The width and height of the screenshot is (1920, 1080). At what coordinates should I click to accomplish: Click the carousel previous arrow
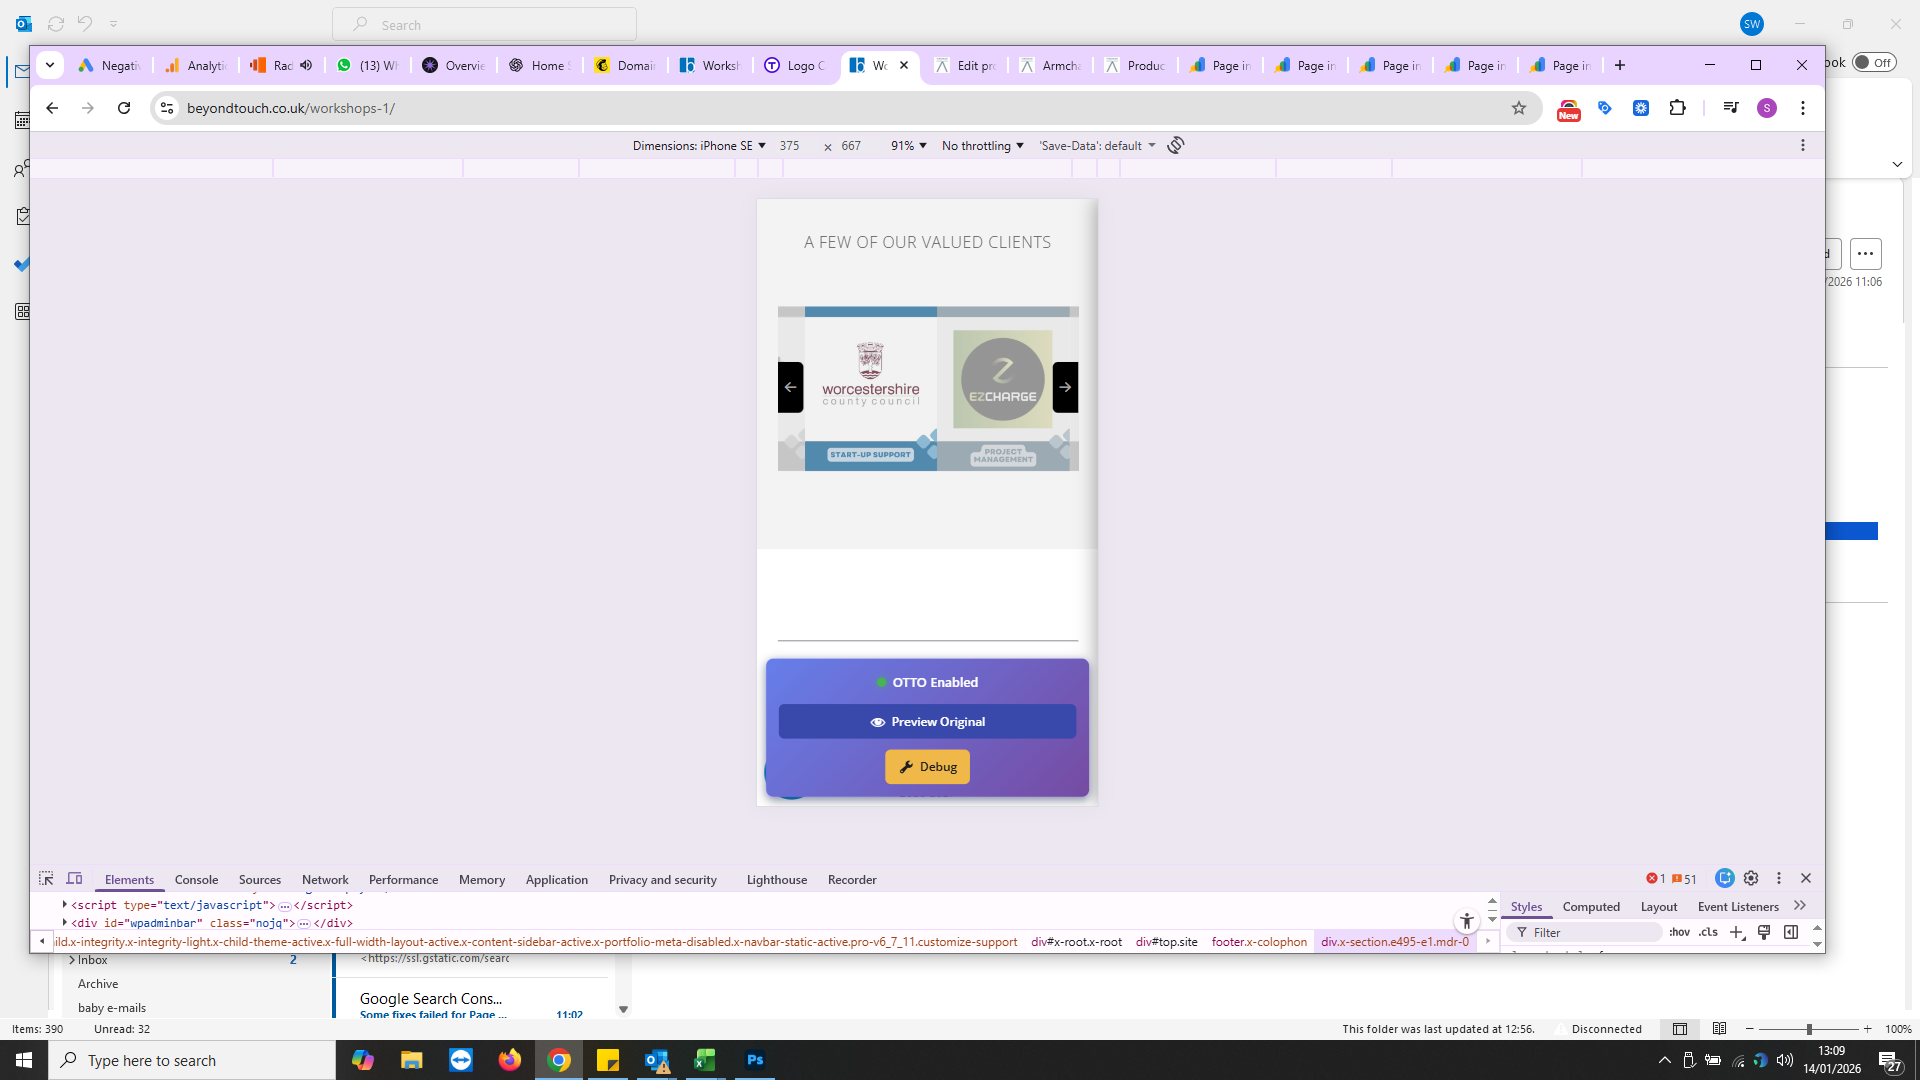[x=790, y=387]
